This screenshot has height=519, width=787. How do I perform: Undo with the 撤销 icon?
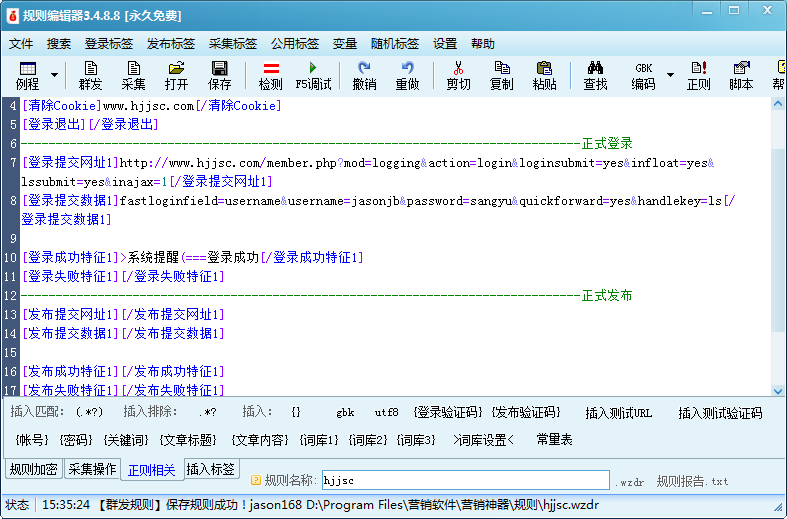(364, 76)
